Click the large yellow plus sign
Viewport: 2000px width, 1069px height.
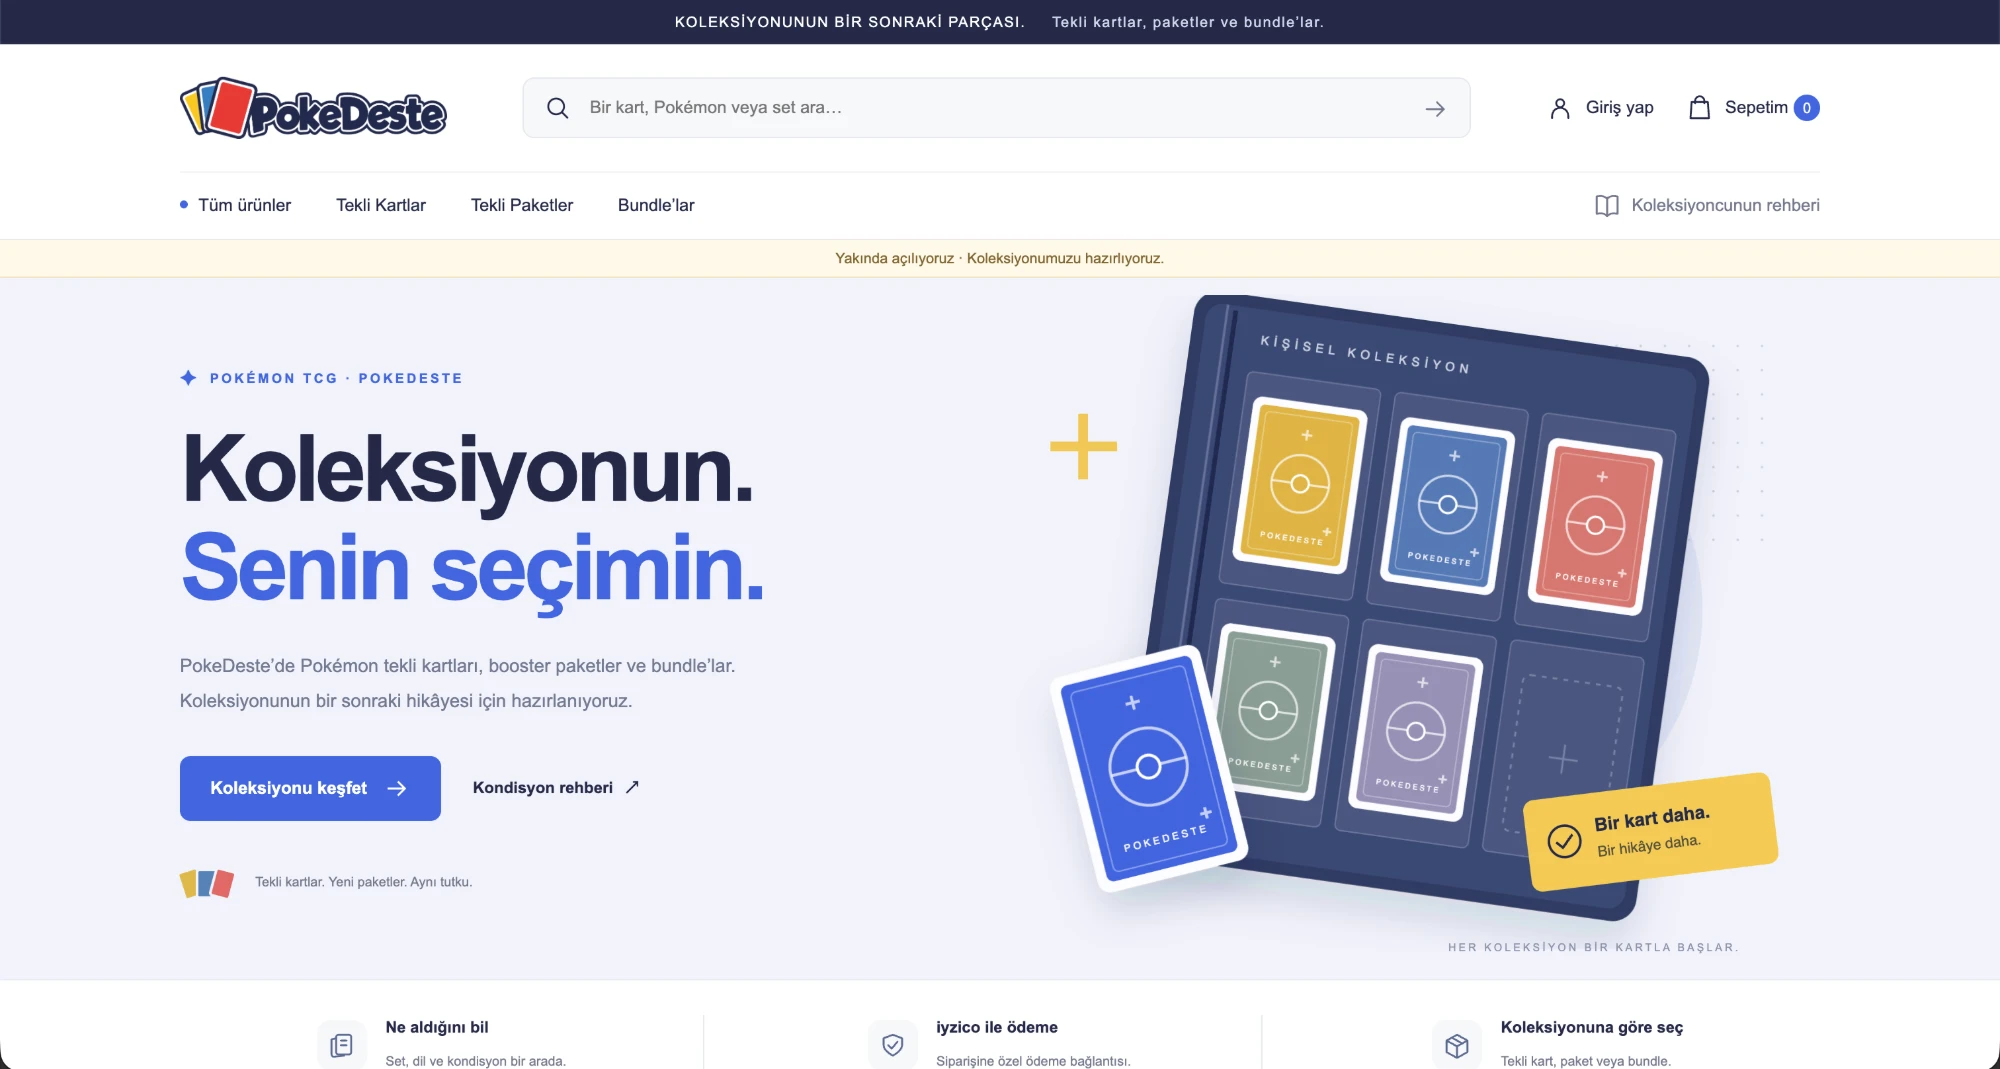(x=1083, y=446)
